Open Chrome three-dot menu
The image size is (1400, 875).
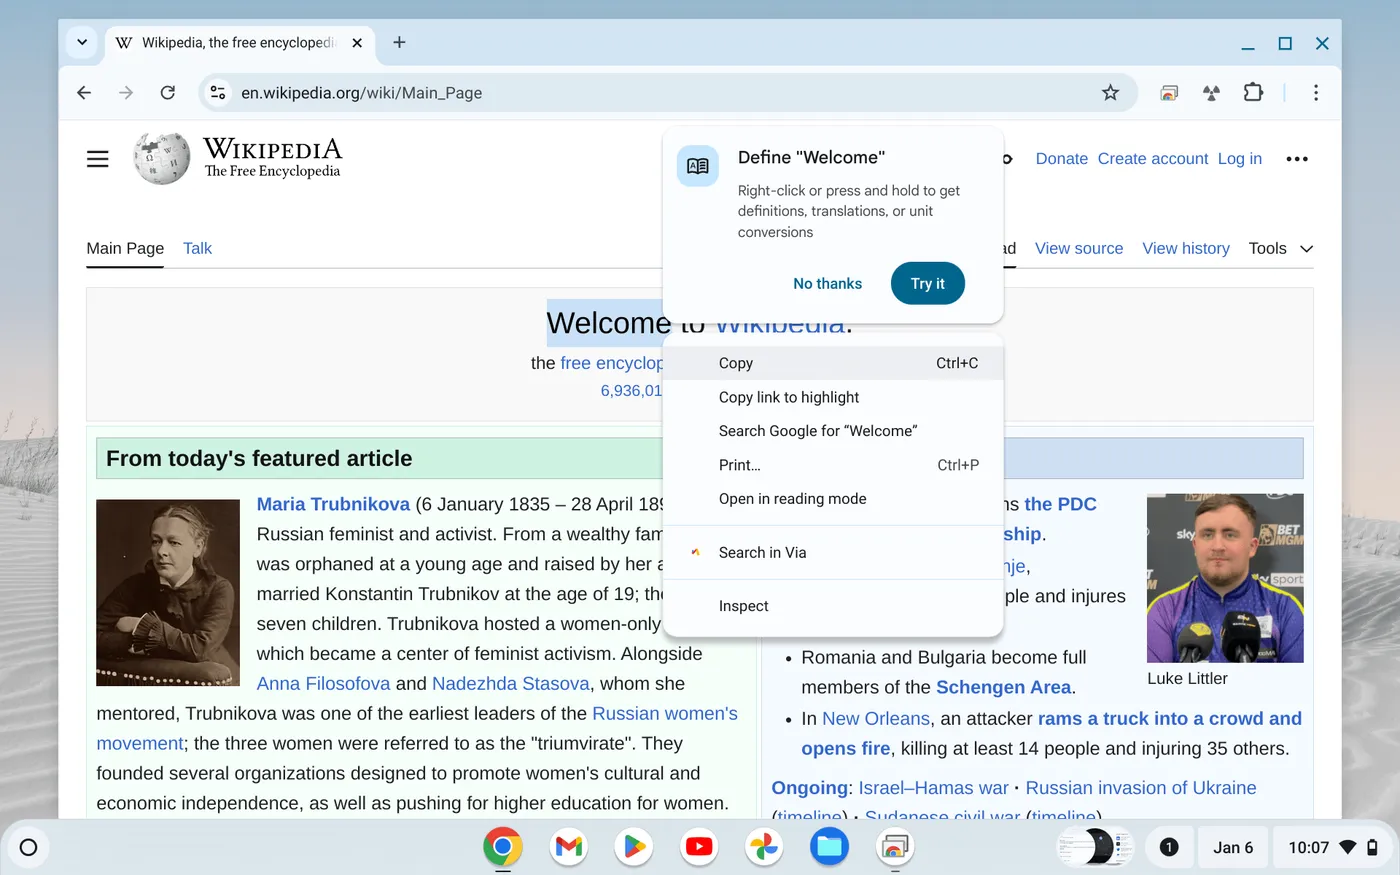[1316, 93]
